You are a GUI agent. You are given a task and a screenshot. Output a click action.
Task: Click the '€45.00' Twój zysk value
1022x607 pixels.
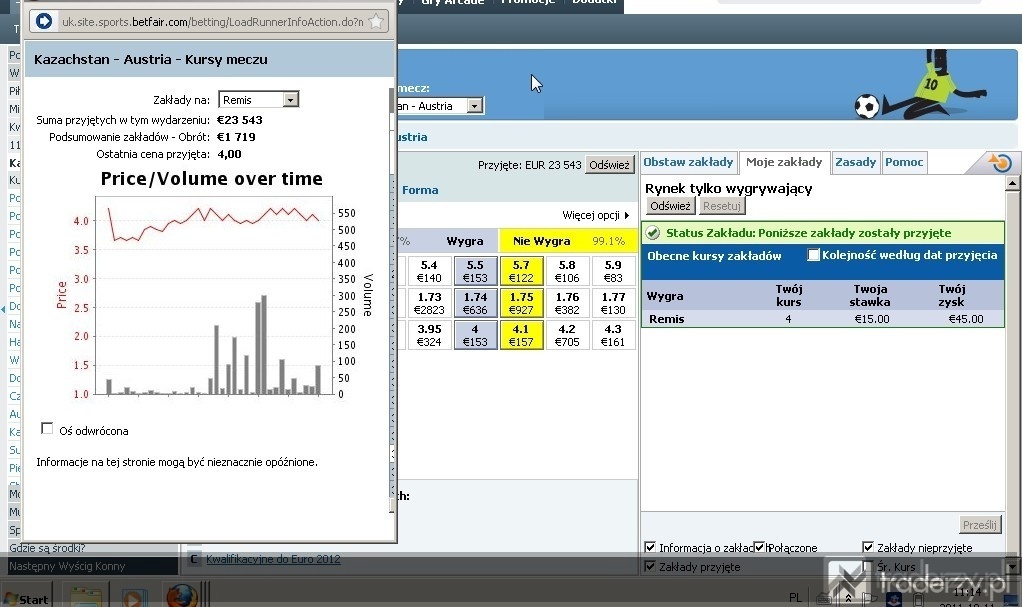point(966,319)
